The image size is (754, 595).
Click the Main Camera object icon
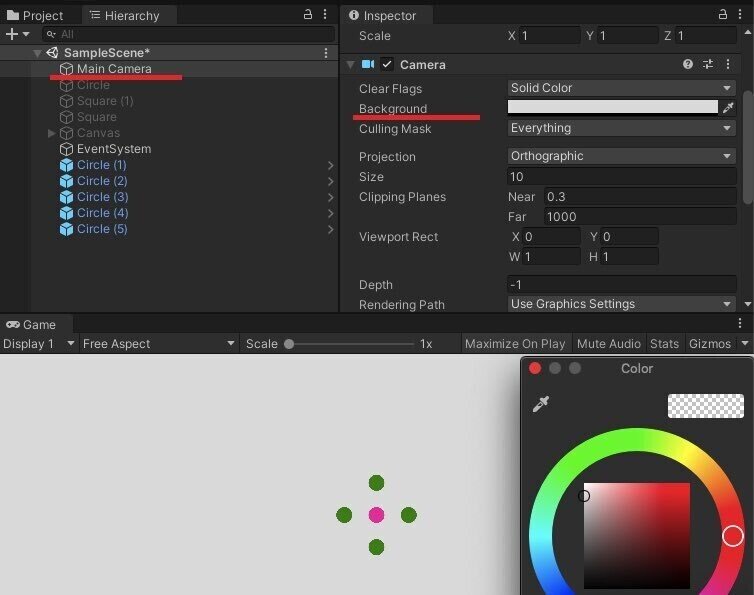point(66,69)
